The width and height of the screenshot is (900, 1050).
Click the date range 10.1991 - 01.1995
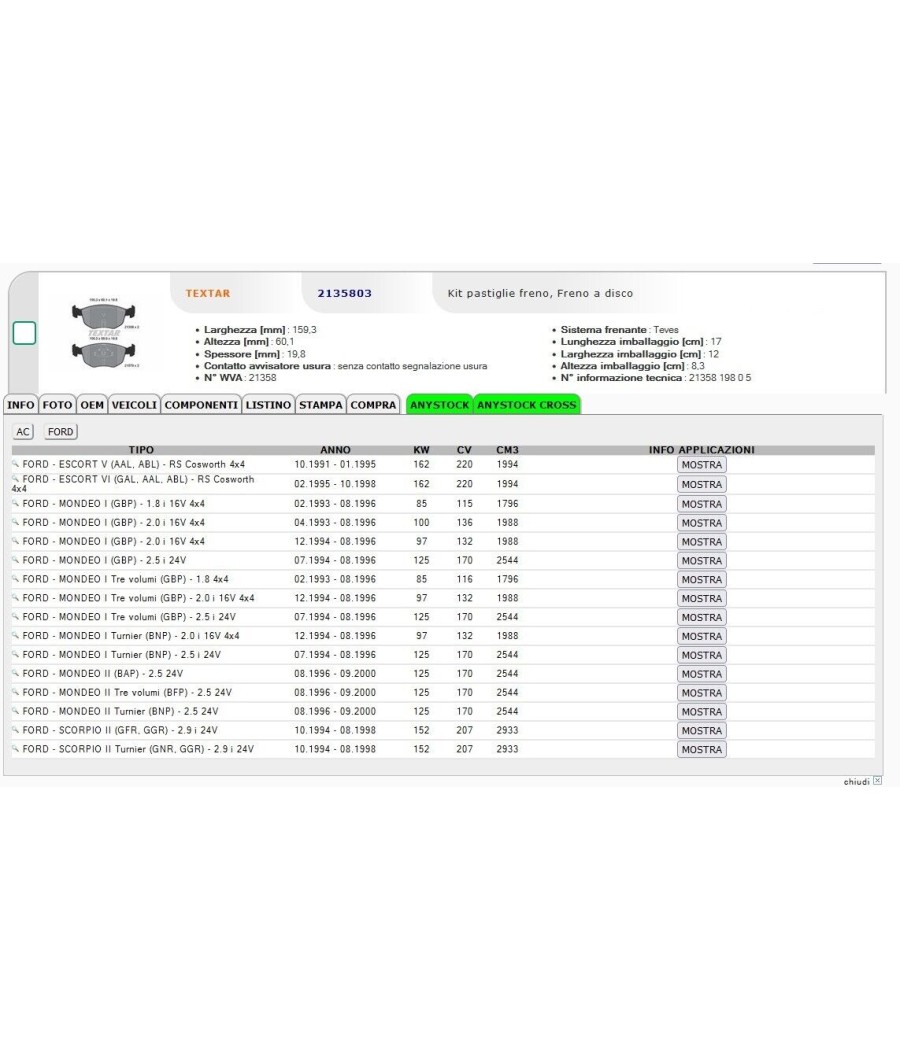[335, 464]
